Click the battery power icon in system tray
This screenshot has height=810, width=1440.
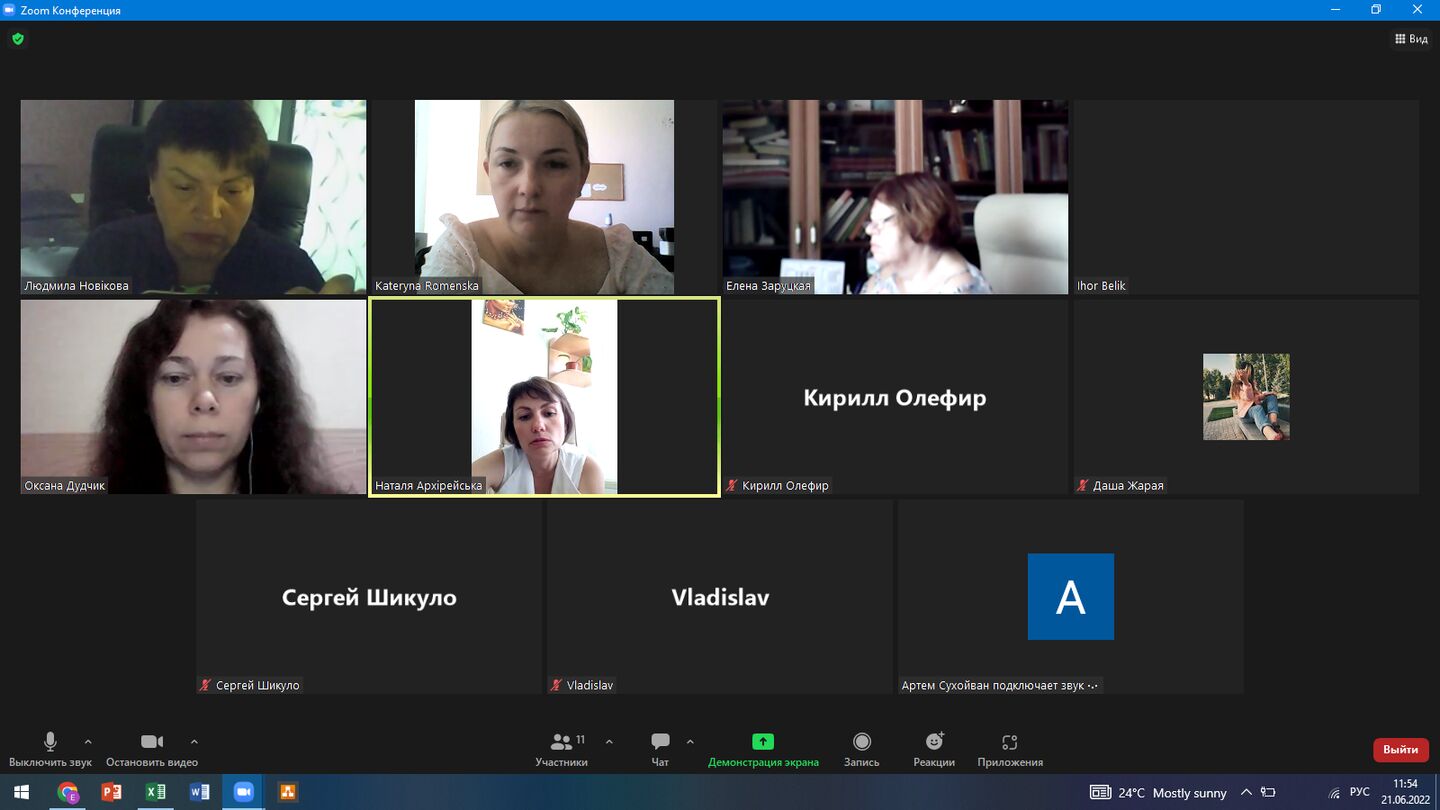(1267, 793)
